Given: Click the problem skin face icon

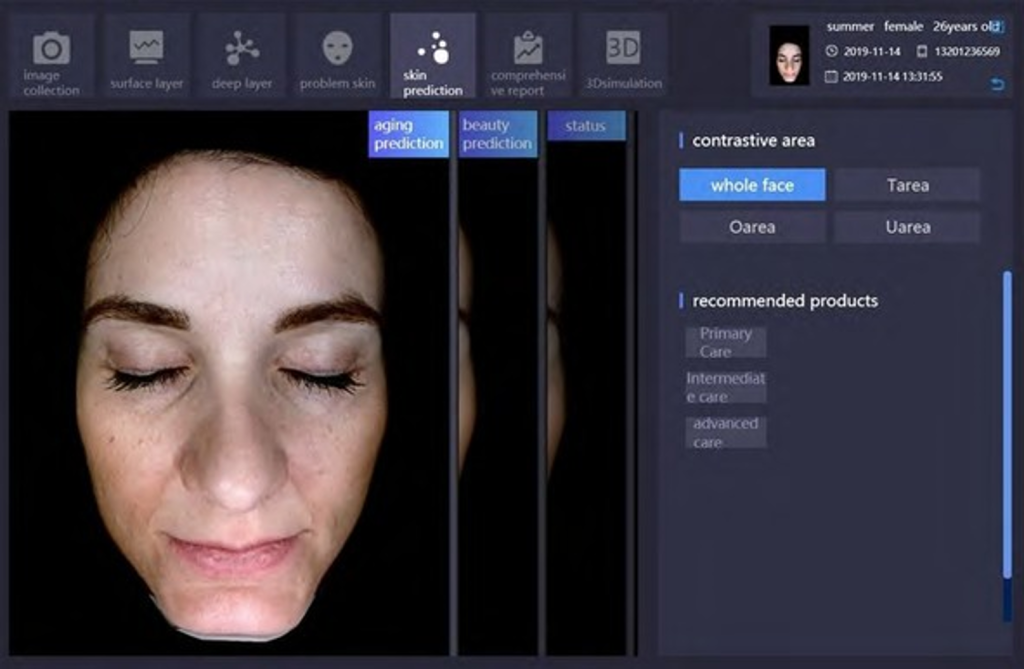Looking at the screenshot, I should point(337,48).
